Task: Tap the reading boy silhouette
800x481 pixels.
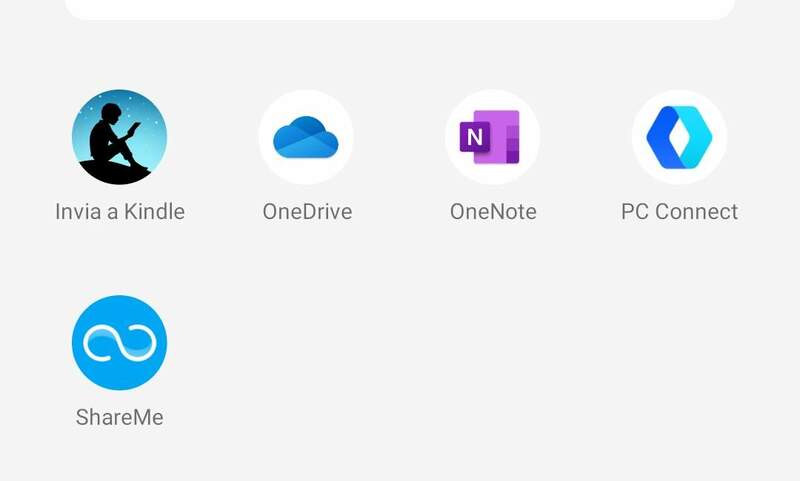Action: pyautogui.click(x=115, y=140)
